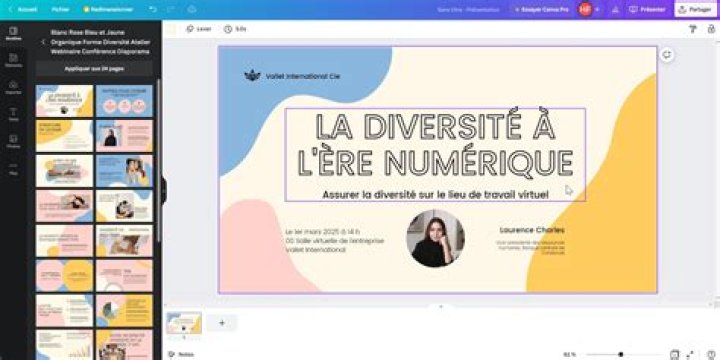Select the Laurence Charles name text
720x360 pixels.
click(532, 230)
